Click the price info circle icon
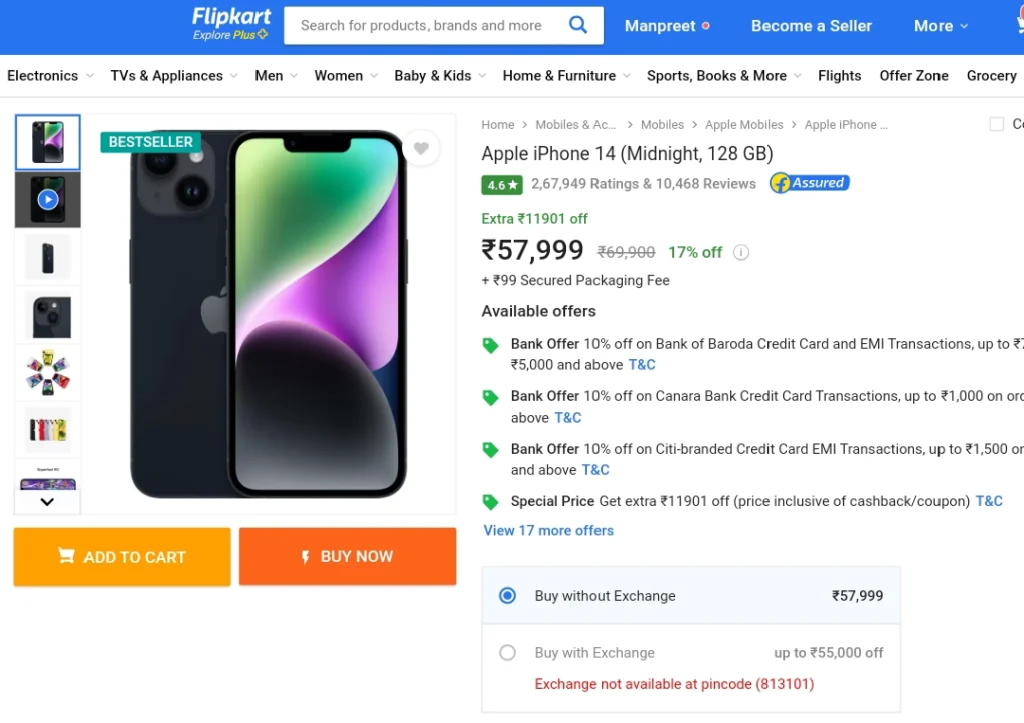 click(741, 253)
